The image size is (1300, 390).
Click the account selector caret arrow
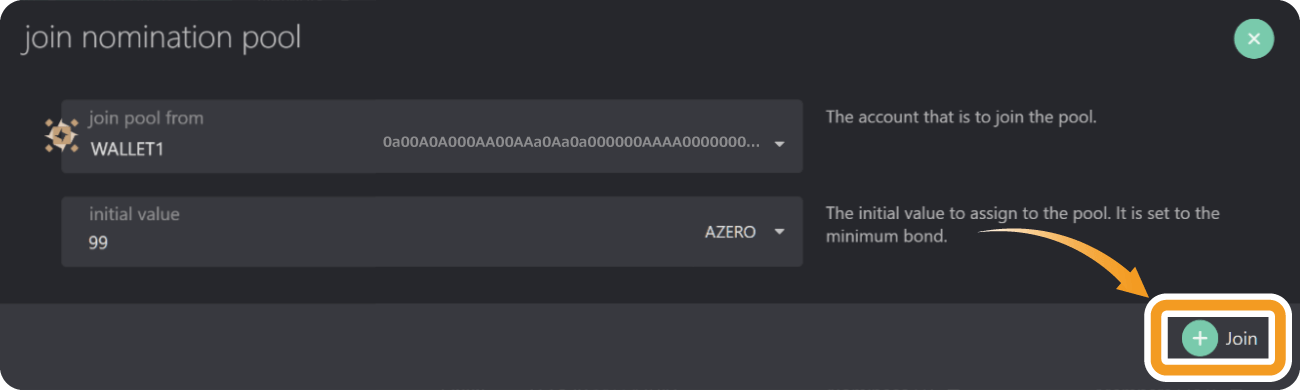click(780, 144)
